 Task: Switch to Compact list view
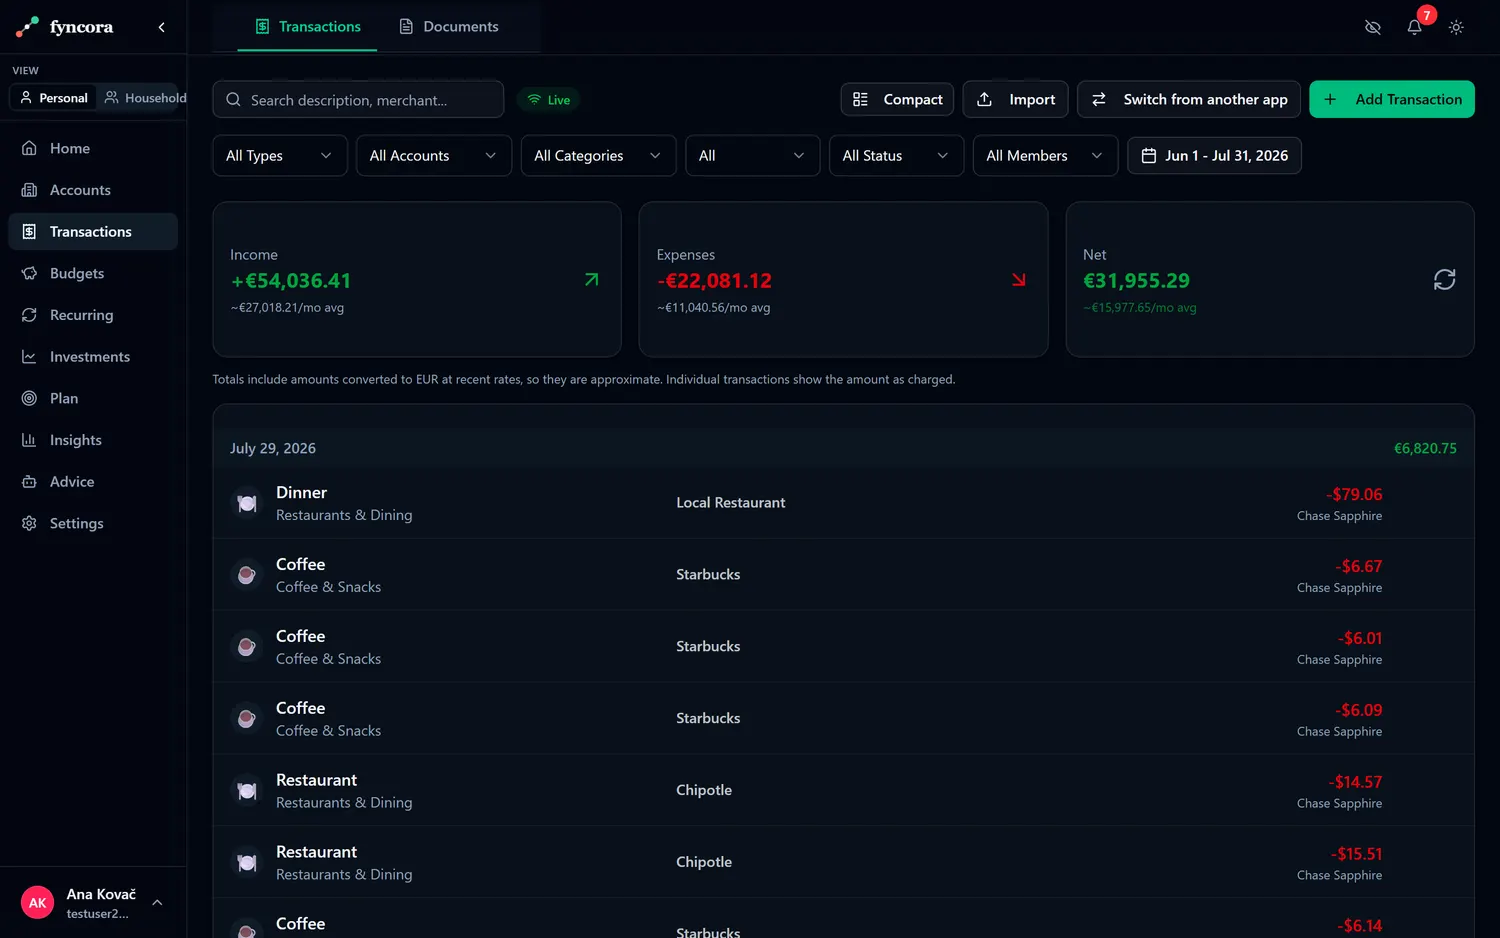(x=897, y=99)
